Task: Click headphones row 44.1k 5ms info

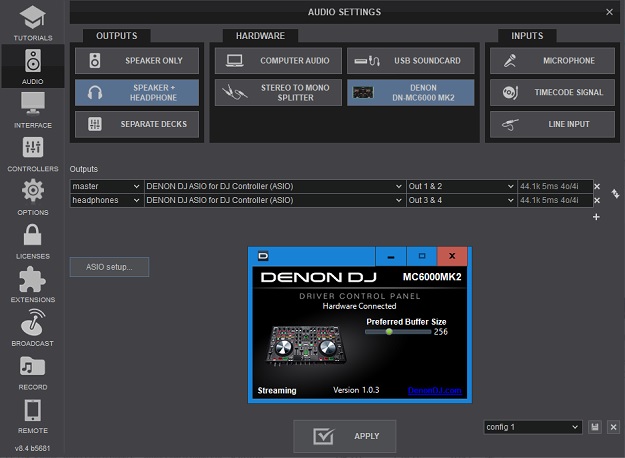Action: point(555,200)
